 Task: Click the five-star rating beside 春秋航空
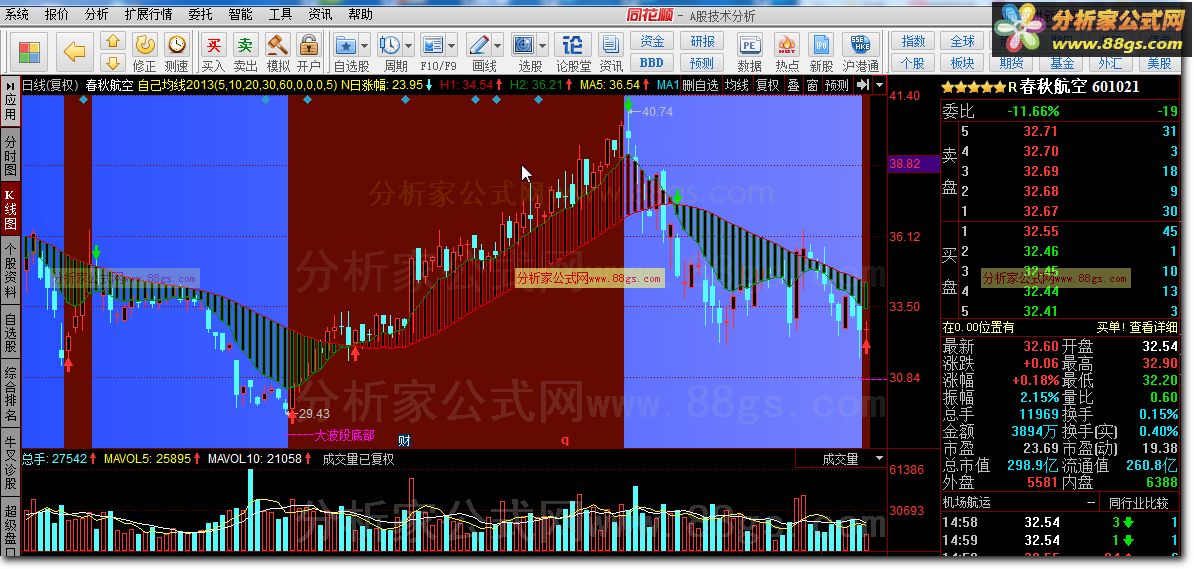974,87
